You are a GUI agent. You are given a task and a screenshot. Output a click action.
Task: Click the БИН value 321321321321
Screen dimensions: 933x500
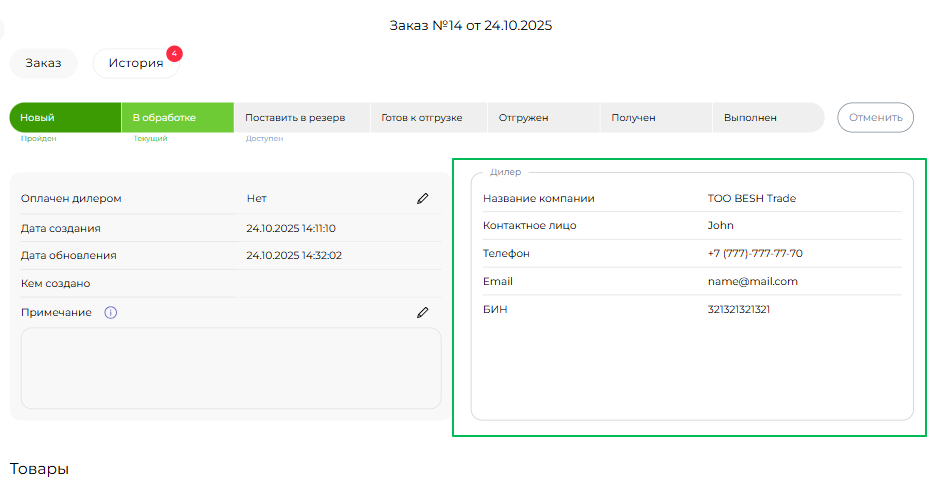point(738,310)
